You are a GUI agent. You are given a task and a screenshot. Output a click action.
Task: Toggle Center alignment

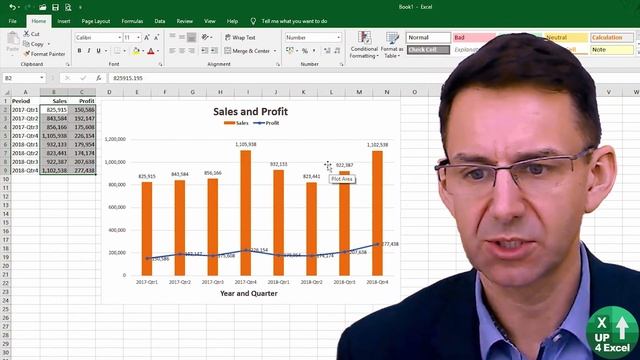[182, 51]
